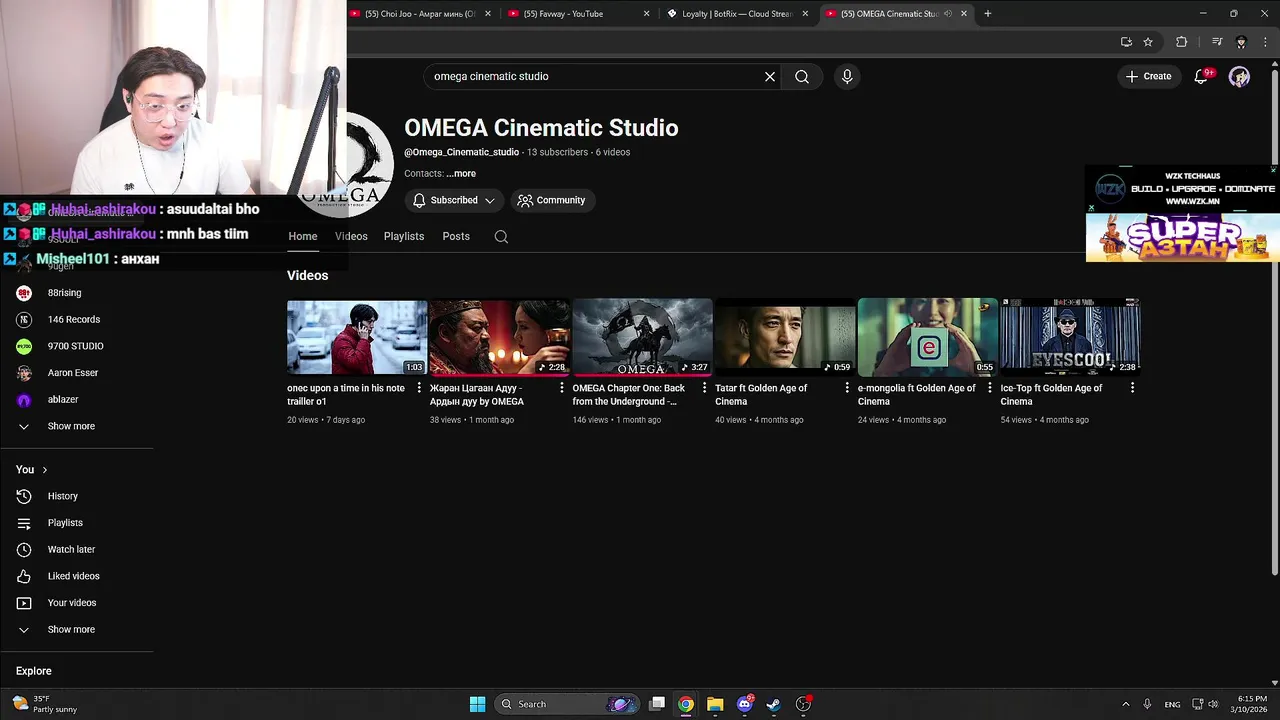The height and width of the screenshot is (720, 1280).
Task: Open Windows Start menu
Action: tap(477, 704)
